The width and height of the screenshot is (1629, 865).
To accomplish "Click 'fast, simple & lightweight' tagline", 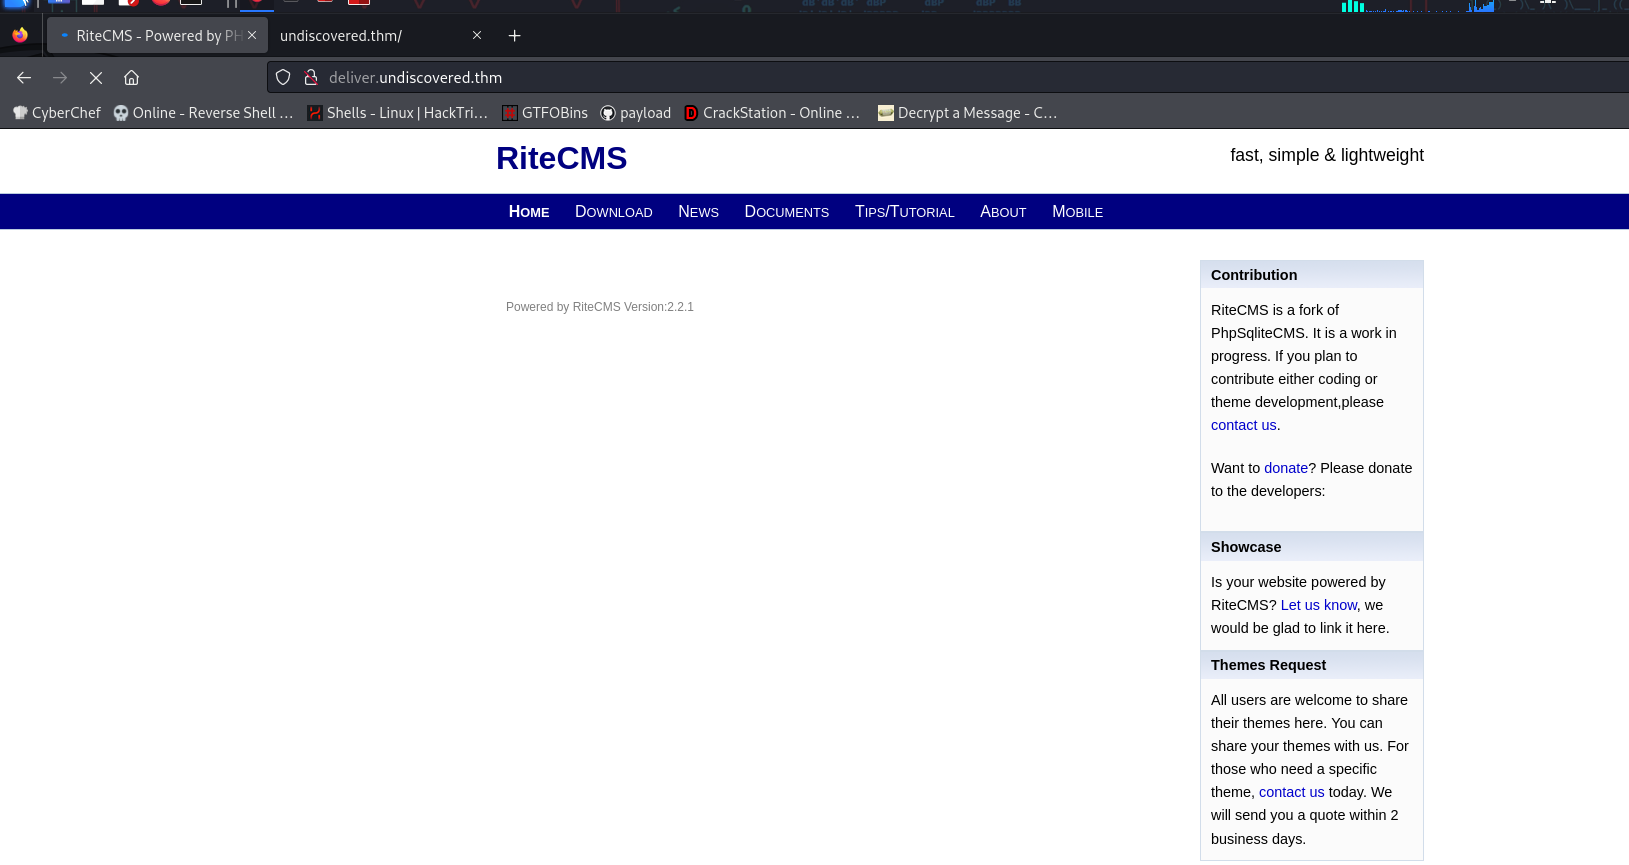I will (x=1327, y=155).
